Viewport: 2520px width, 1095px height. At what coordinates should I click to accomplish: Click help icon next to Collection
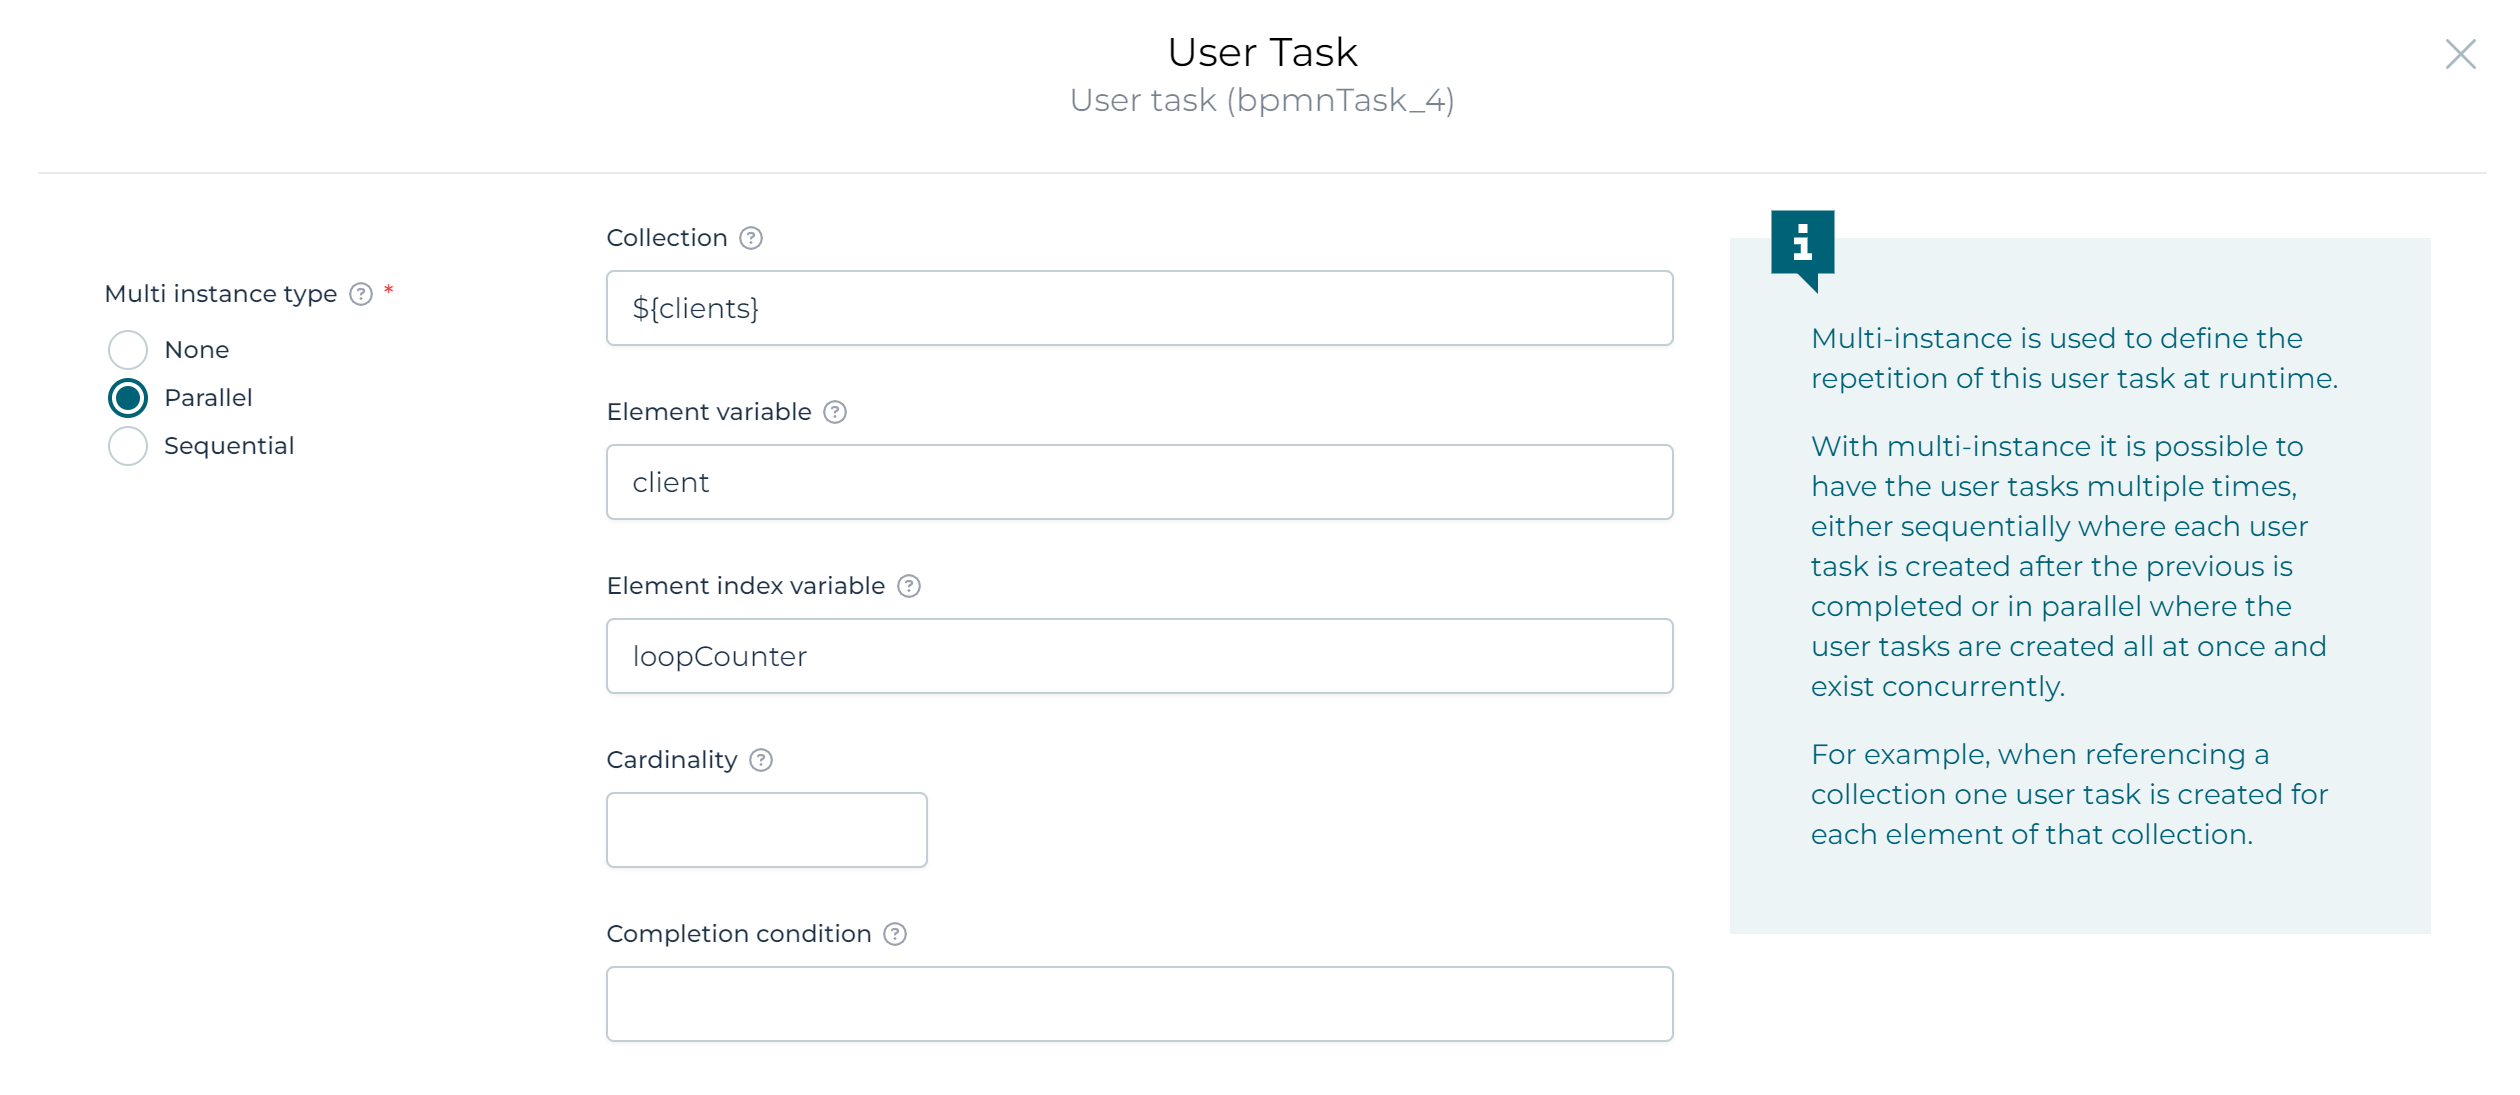coord(750,238)
